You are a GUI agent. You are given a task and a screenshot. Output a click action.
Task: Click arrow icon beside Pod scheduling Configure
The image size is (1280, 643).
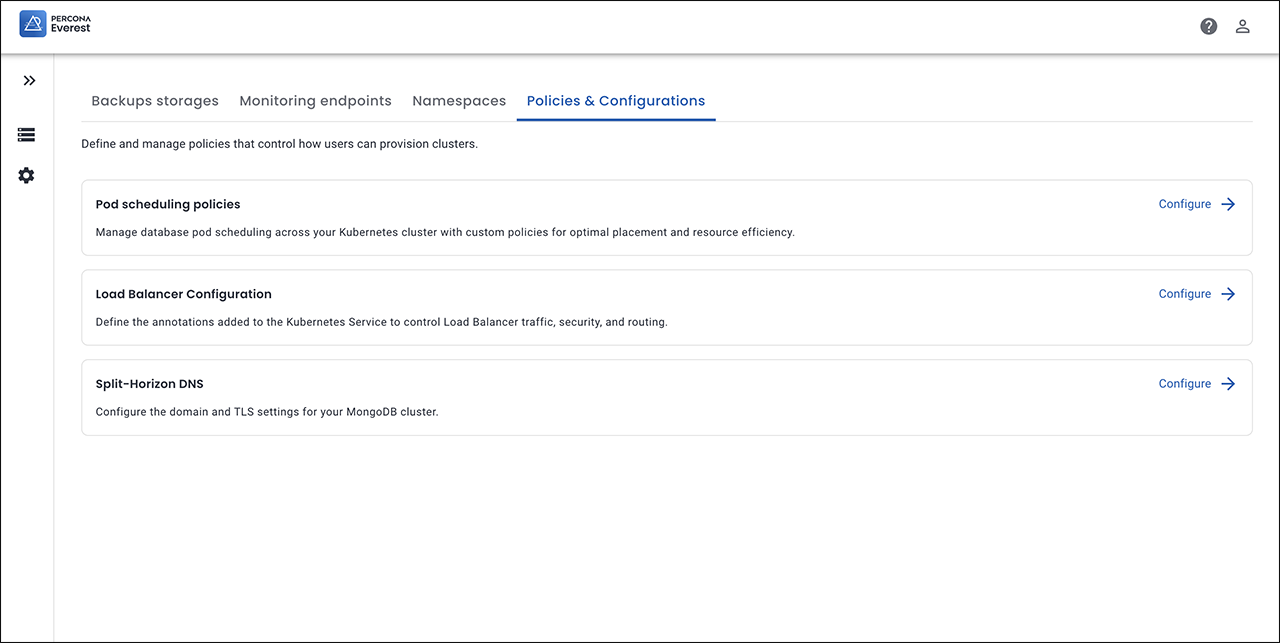pyautogui.click(x=1229, y=204)
